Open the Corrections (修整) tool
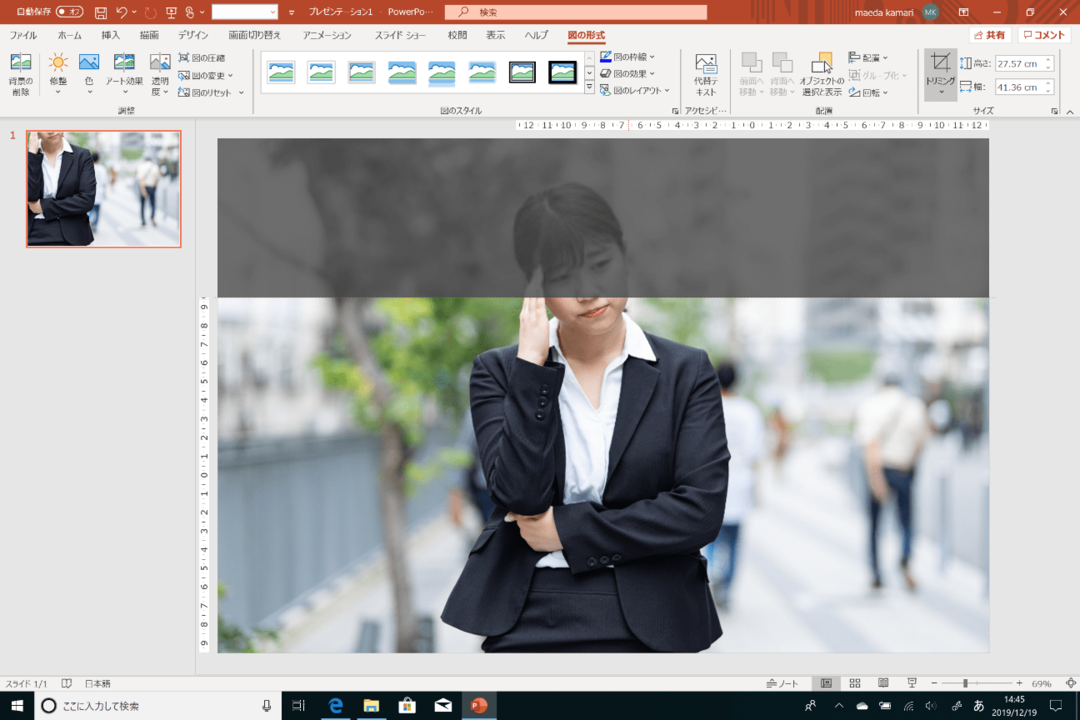Screen dimensions: 1080x720 pos(59,74)
